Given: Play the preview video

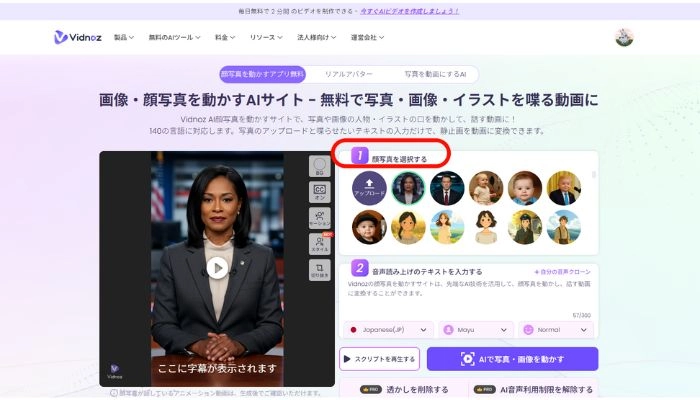Looking at the screenshot, I should (x=217, y=268).
